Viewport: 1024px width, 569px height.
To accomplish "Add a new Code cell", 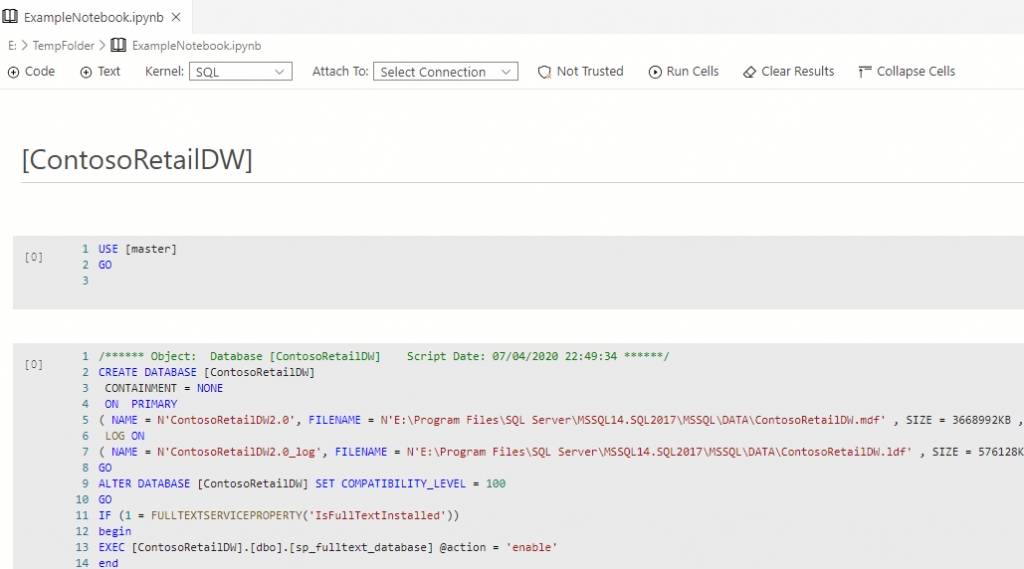I will click(x=31, y=71).
